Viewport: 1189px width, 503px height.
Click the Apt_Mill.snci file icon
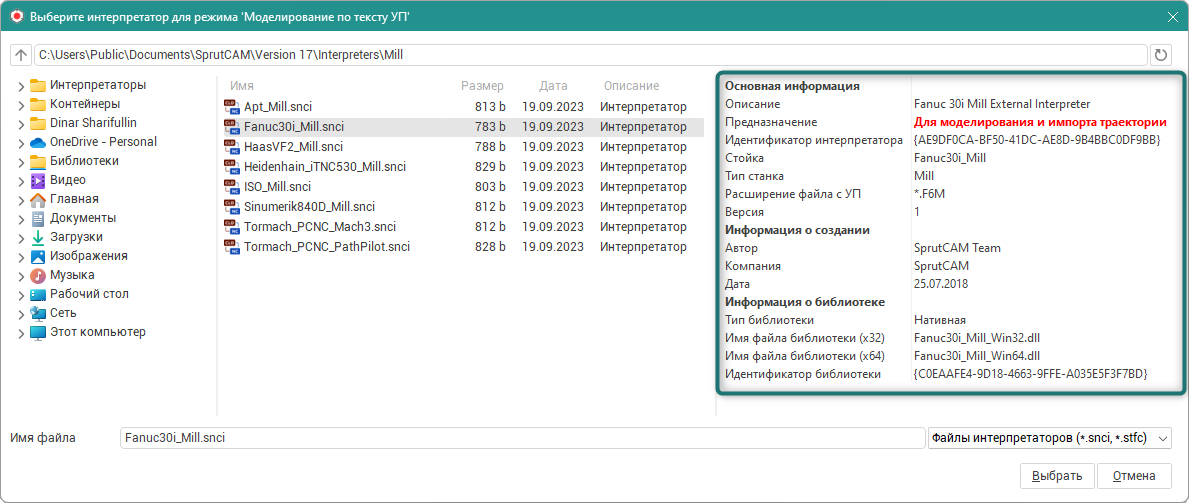(x=231, y=107)
